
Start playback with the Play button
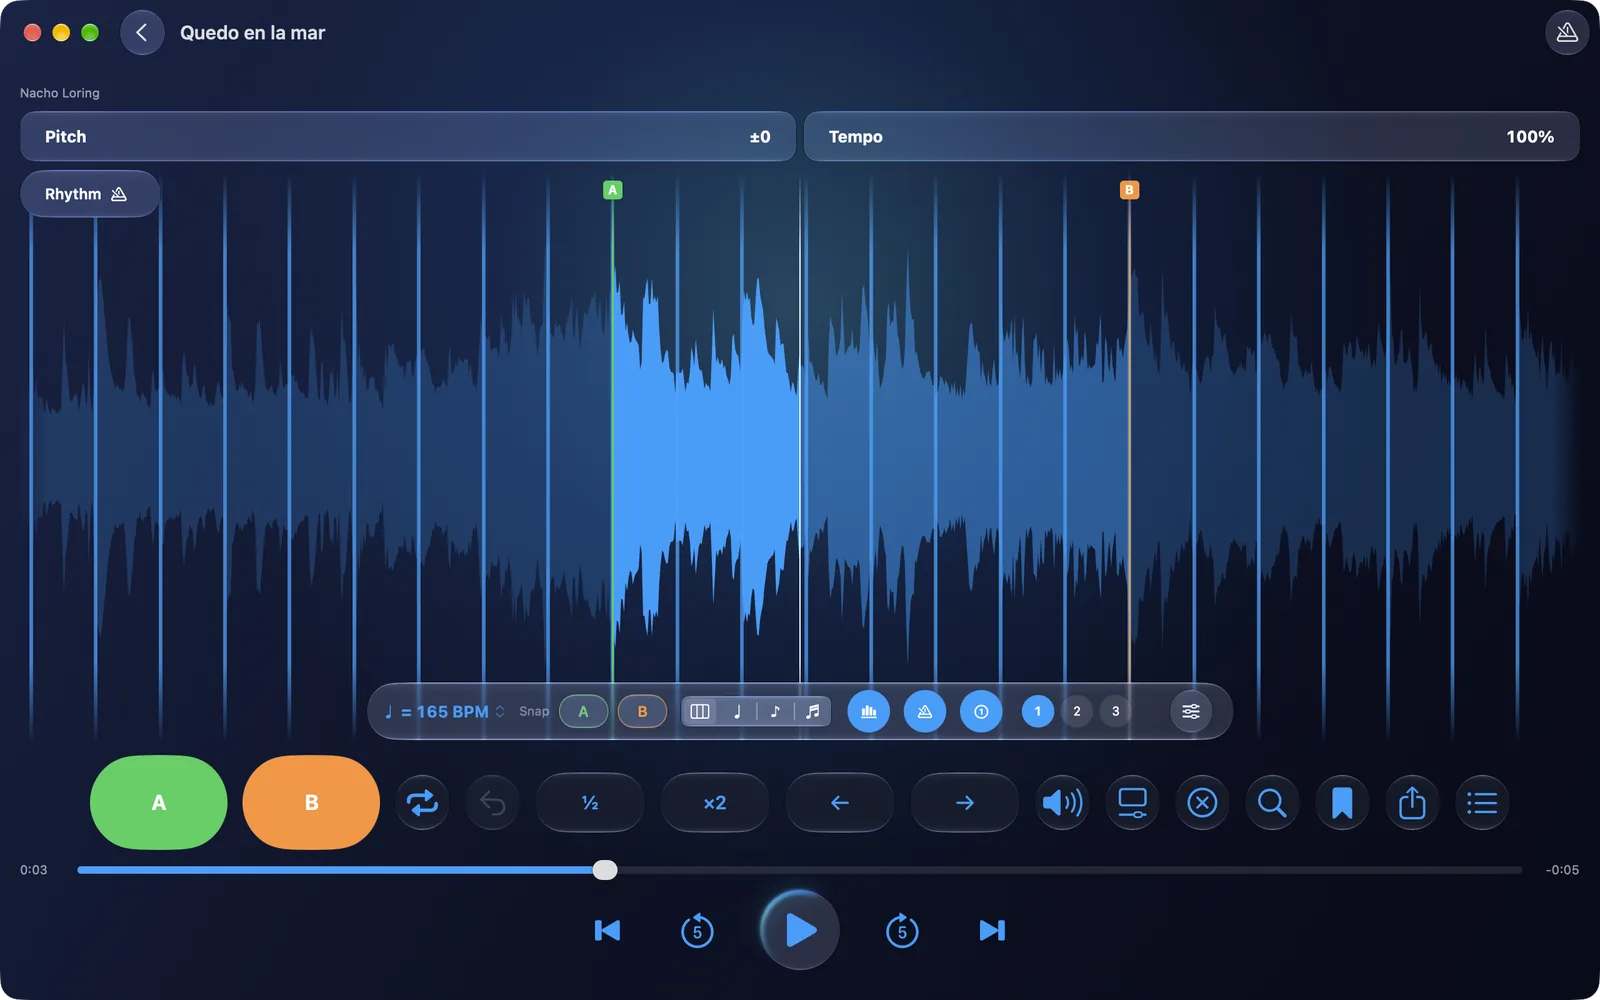tap(799, 930)
